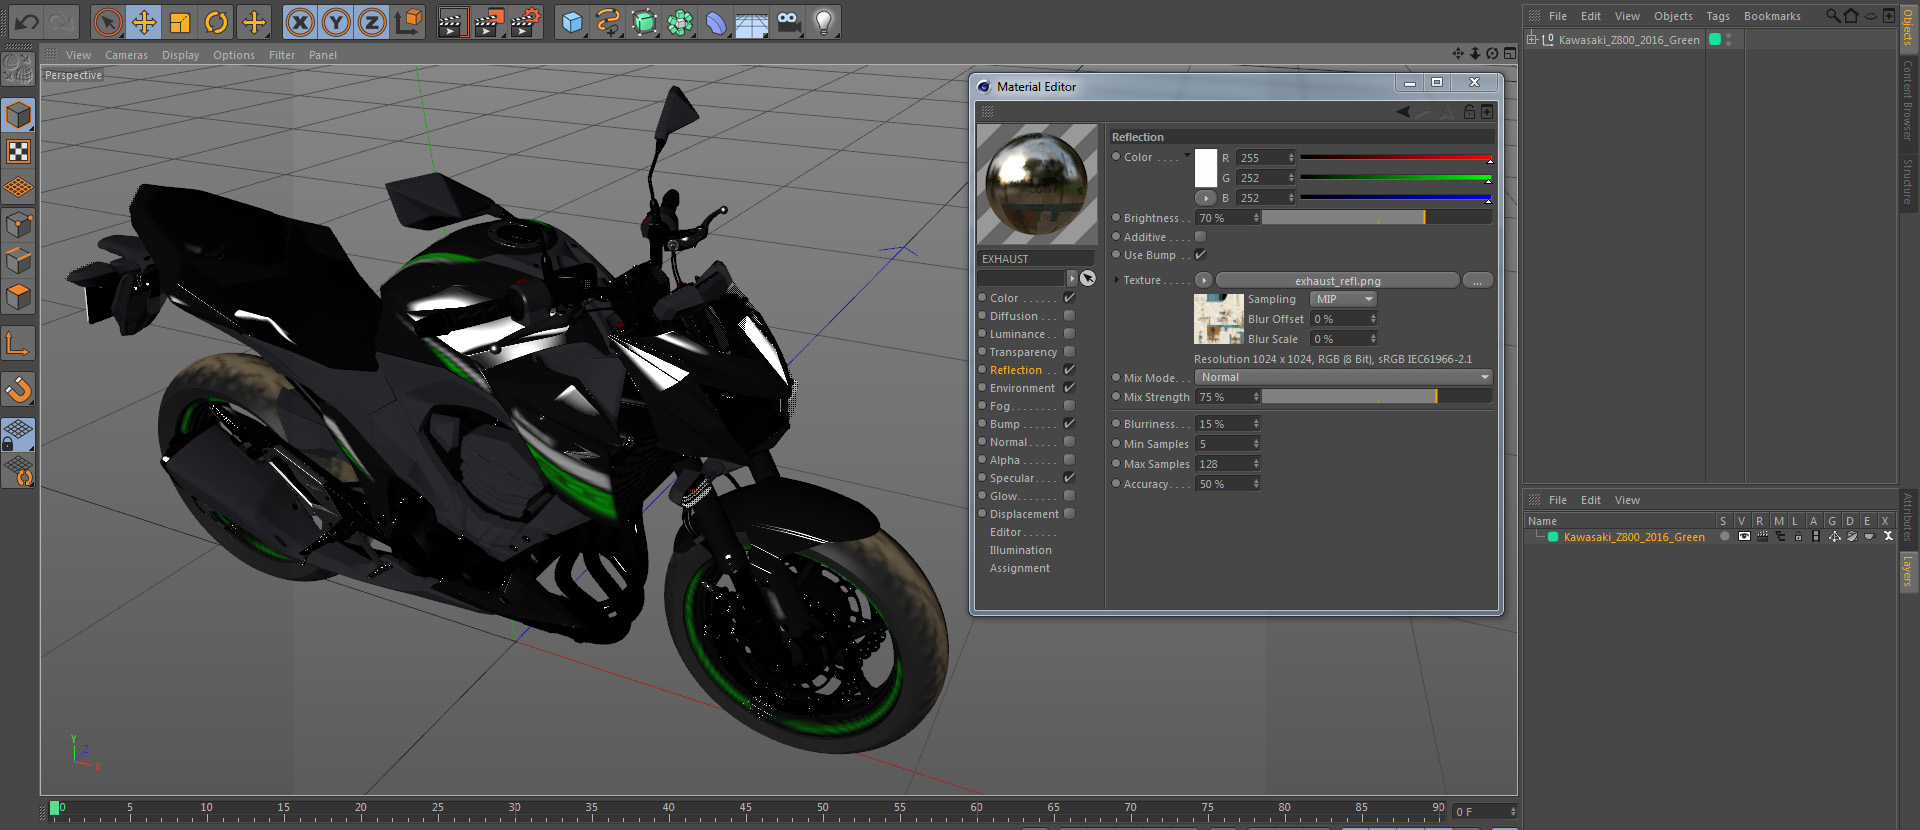Open viewport View menu

coord(78,55)
